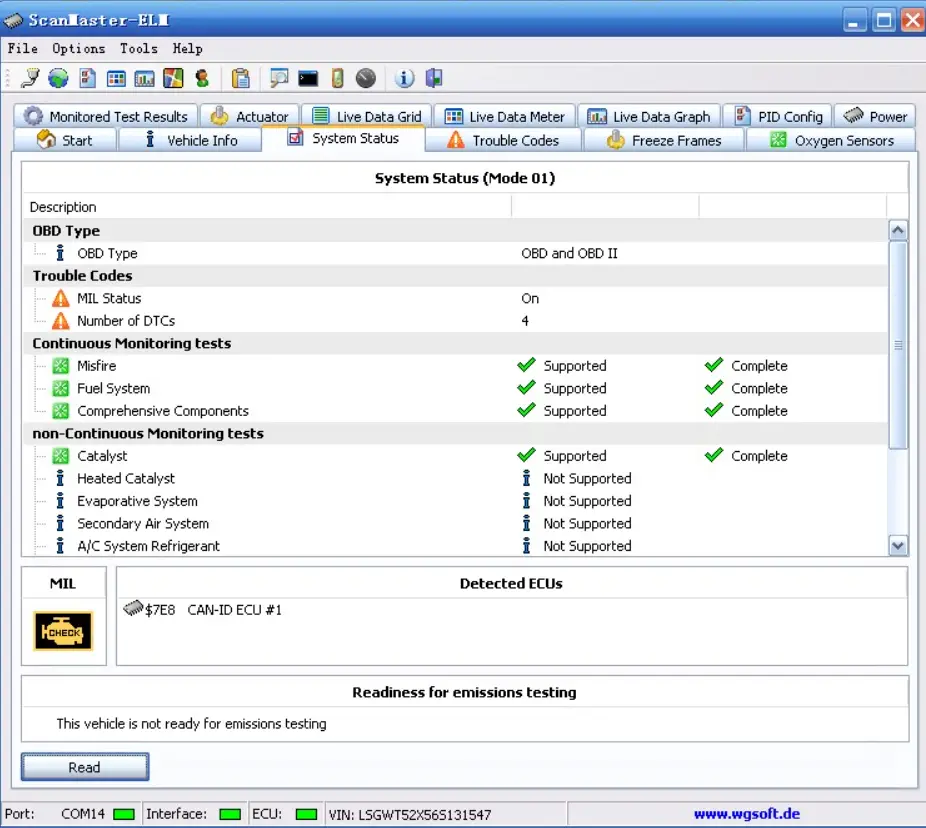The image size is (926, 828).
Task: Click the Supported checkmark next to Misfire
Action: [527, 365]
